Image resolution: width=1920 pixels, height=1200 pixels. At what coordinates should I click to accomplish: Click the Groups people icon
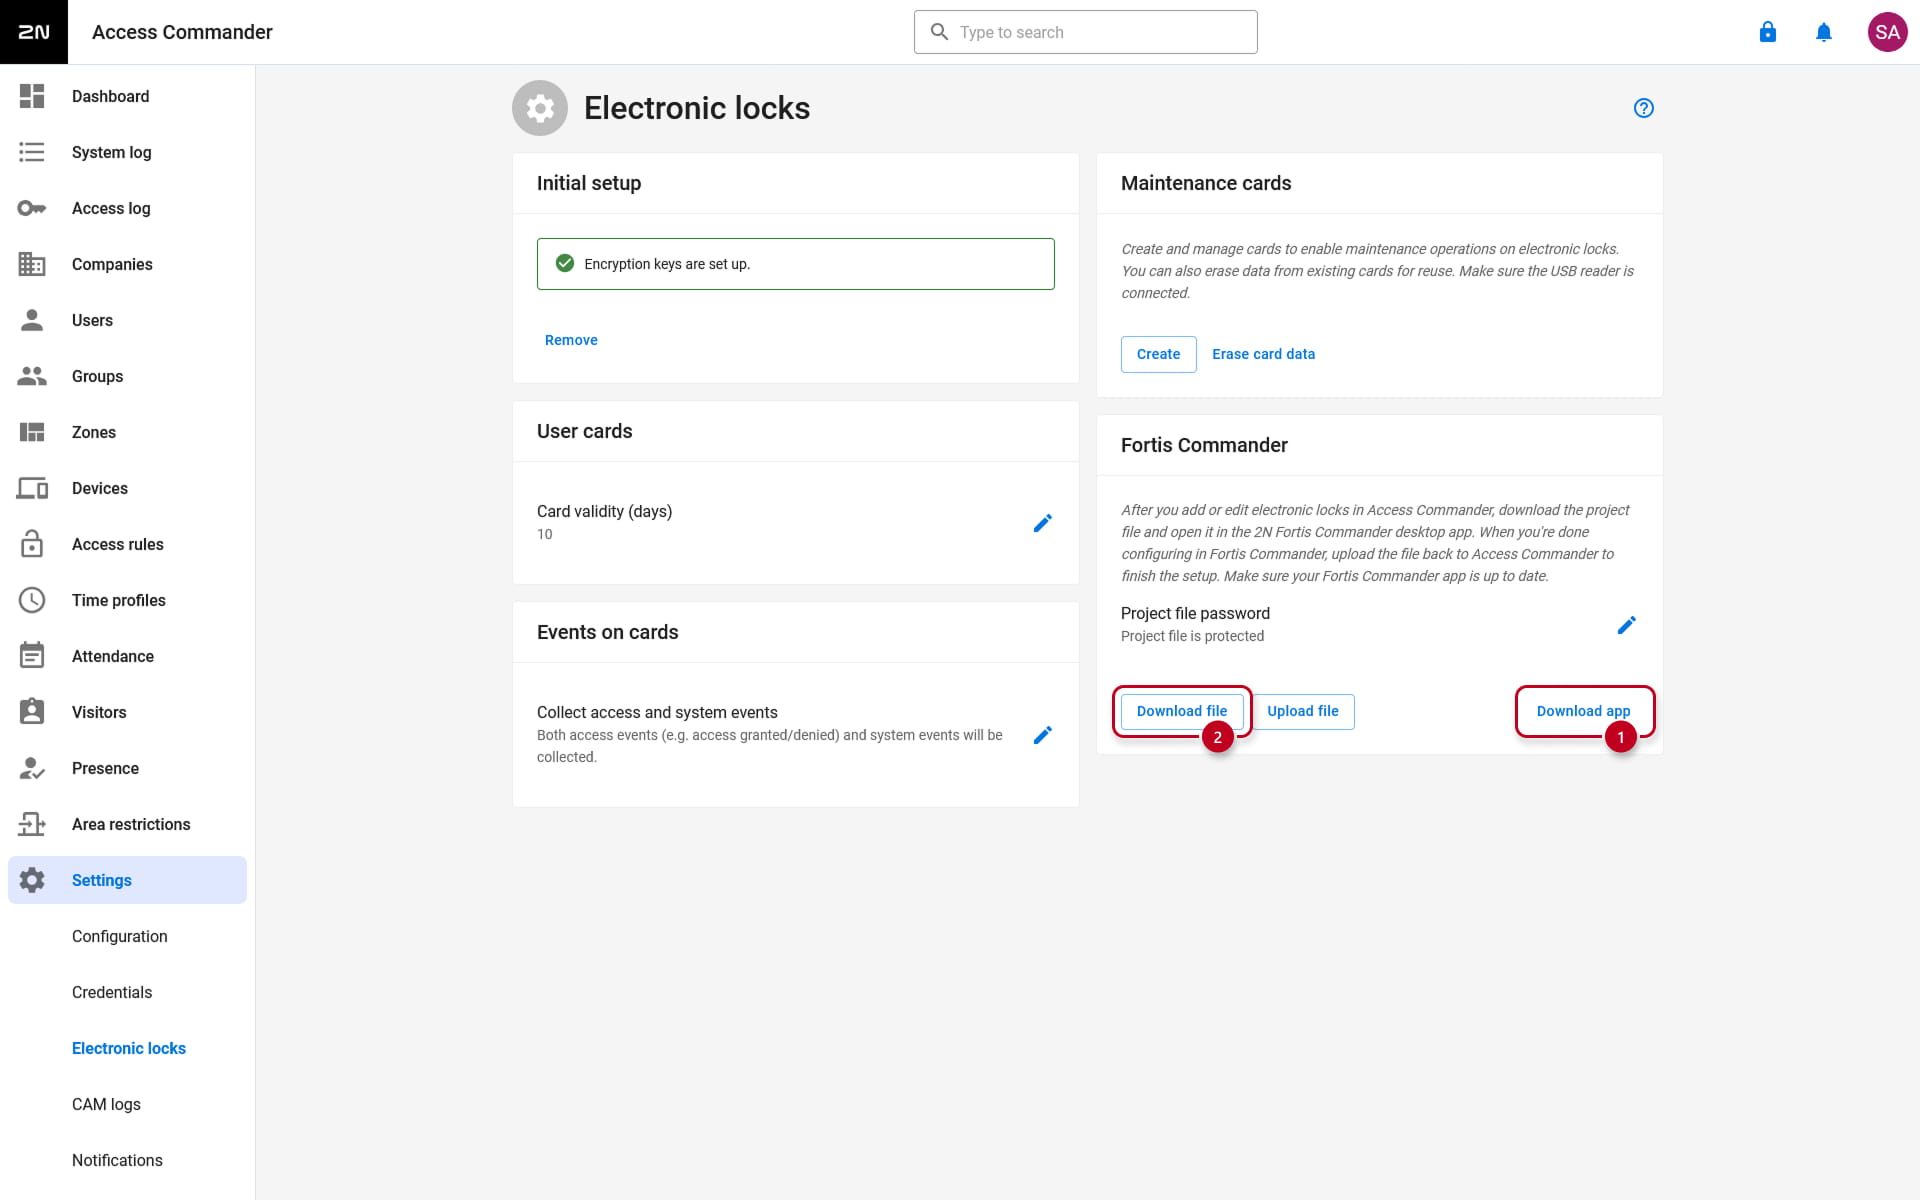(32, 376)
